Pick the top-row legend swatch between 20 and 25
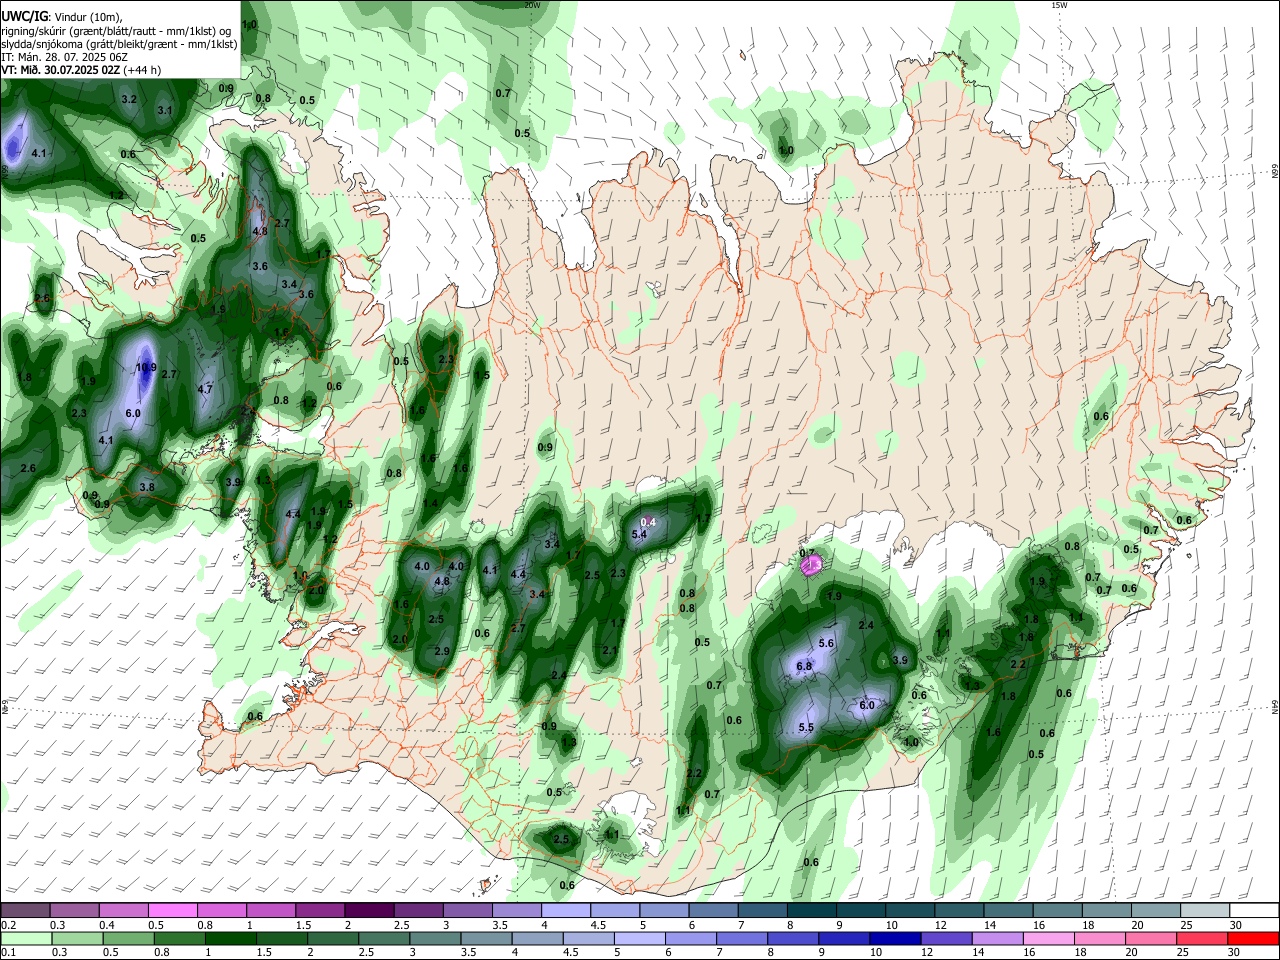Screen dimensions: 1280x960 point(1157,911)
